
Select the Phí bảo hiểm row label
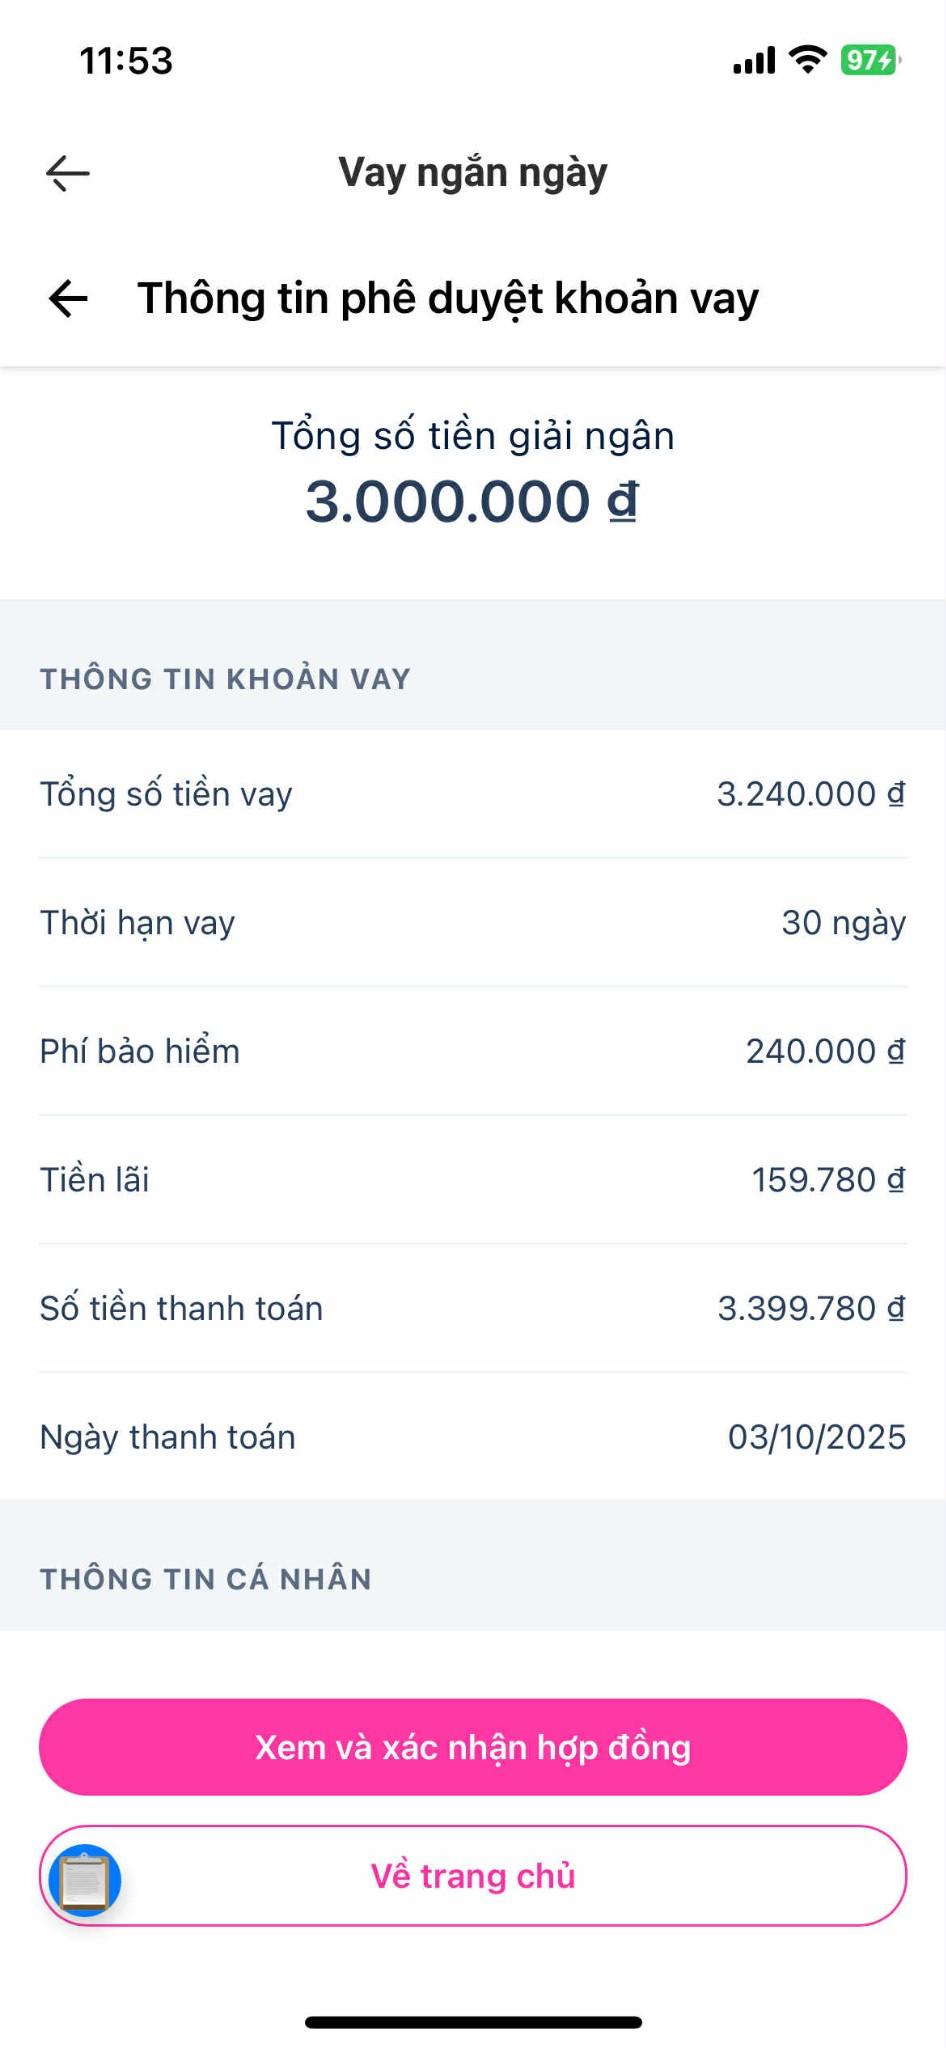(x=140, y=1051)
